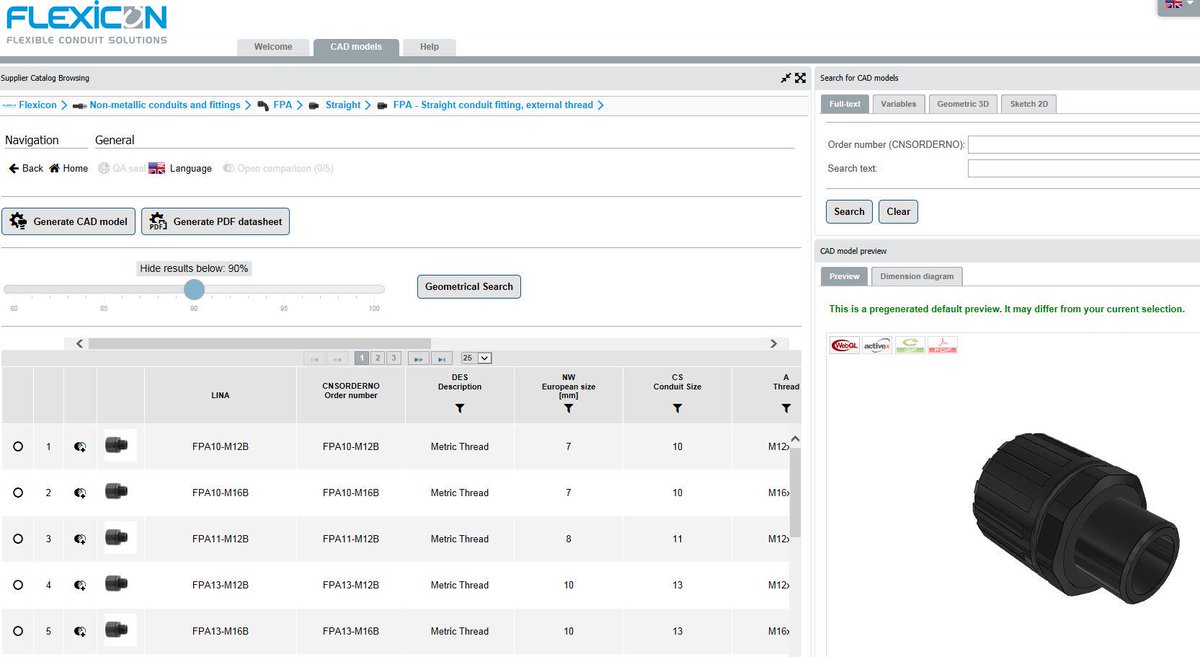Open the Dimension diagram tab

(x=916, y=277)
